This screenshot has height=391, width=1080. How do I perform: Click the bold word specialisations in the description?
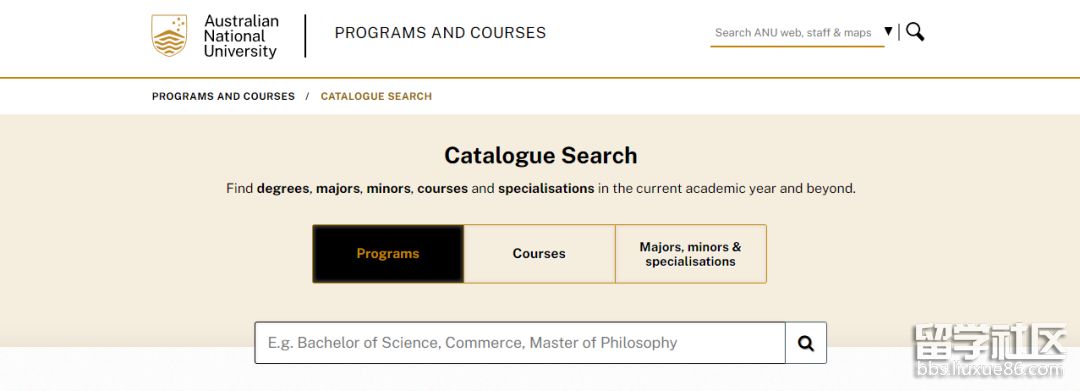coord(546,189)
